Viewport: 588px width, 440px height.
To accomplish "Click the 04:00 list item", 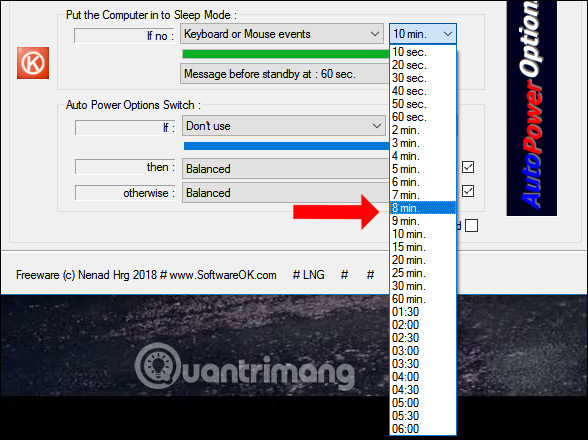I will point(423,377).
